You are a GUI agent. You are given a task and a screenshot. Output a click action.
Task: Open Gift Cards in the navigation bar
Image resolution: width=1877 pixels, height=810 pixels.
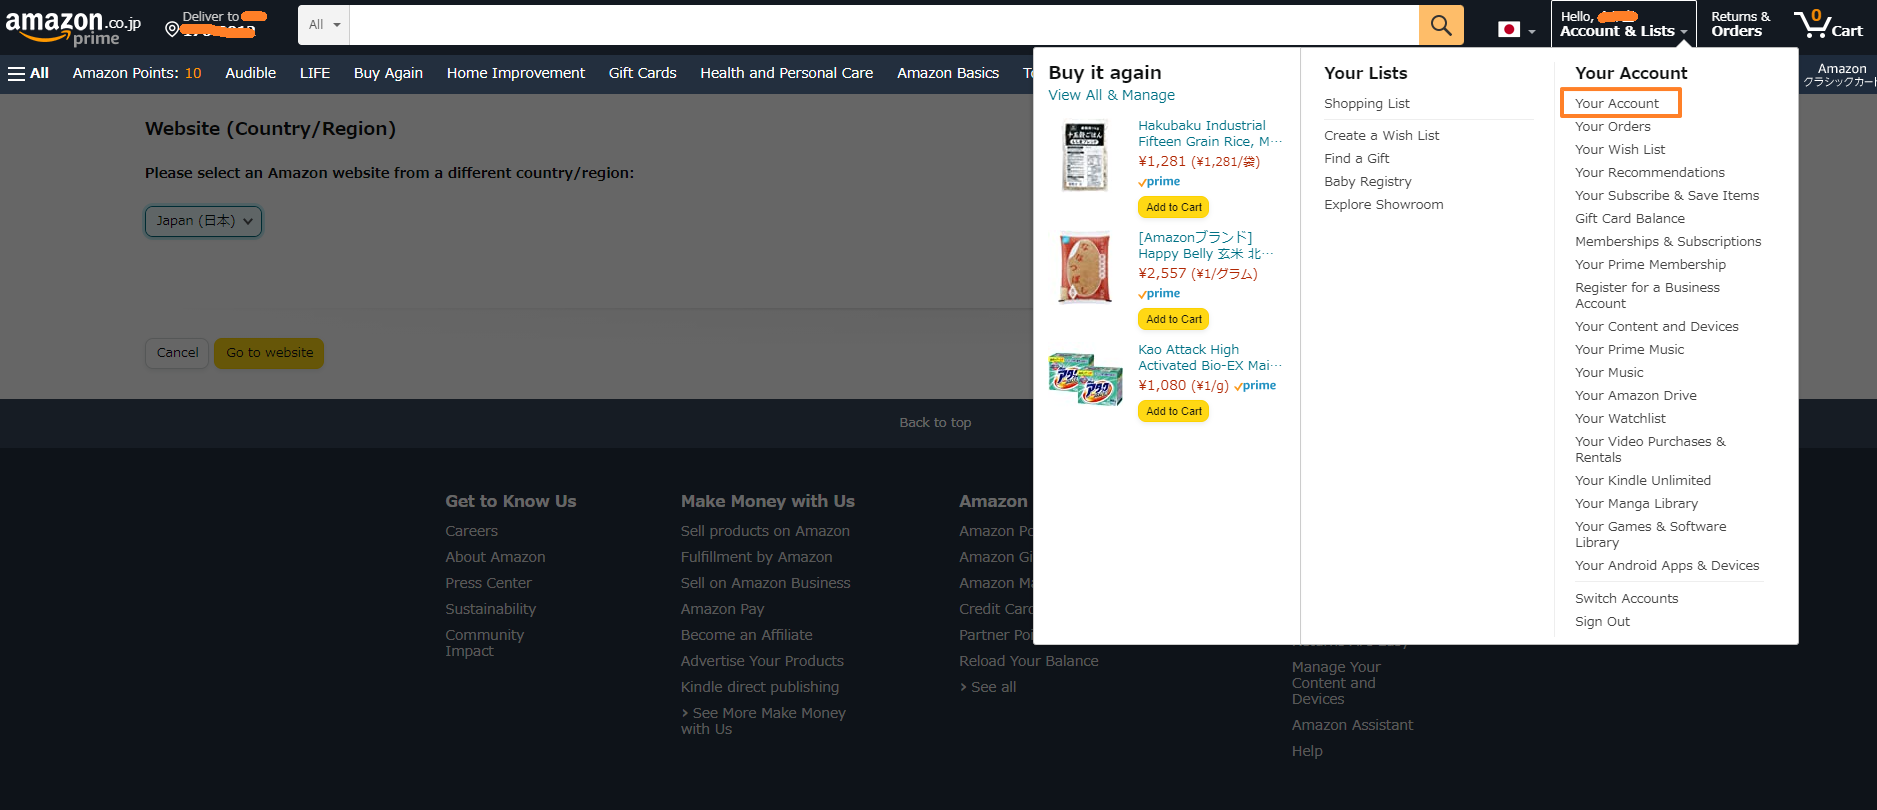click(642, 73)
